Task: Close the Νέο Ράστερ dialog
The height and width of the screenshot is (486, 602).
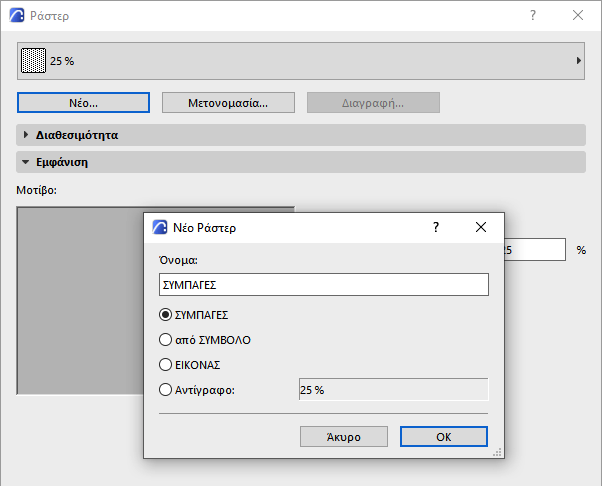Action: (x=481, y=228)
